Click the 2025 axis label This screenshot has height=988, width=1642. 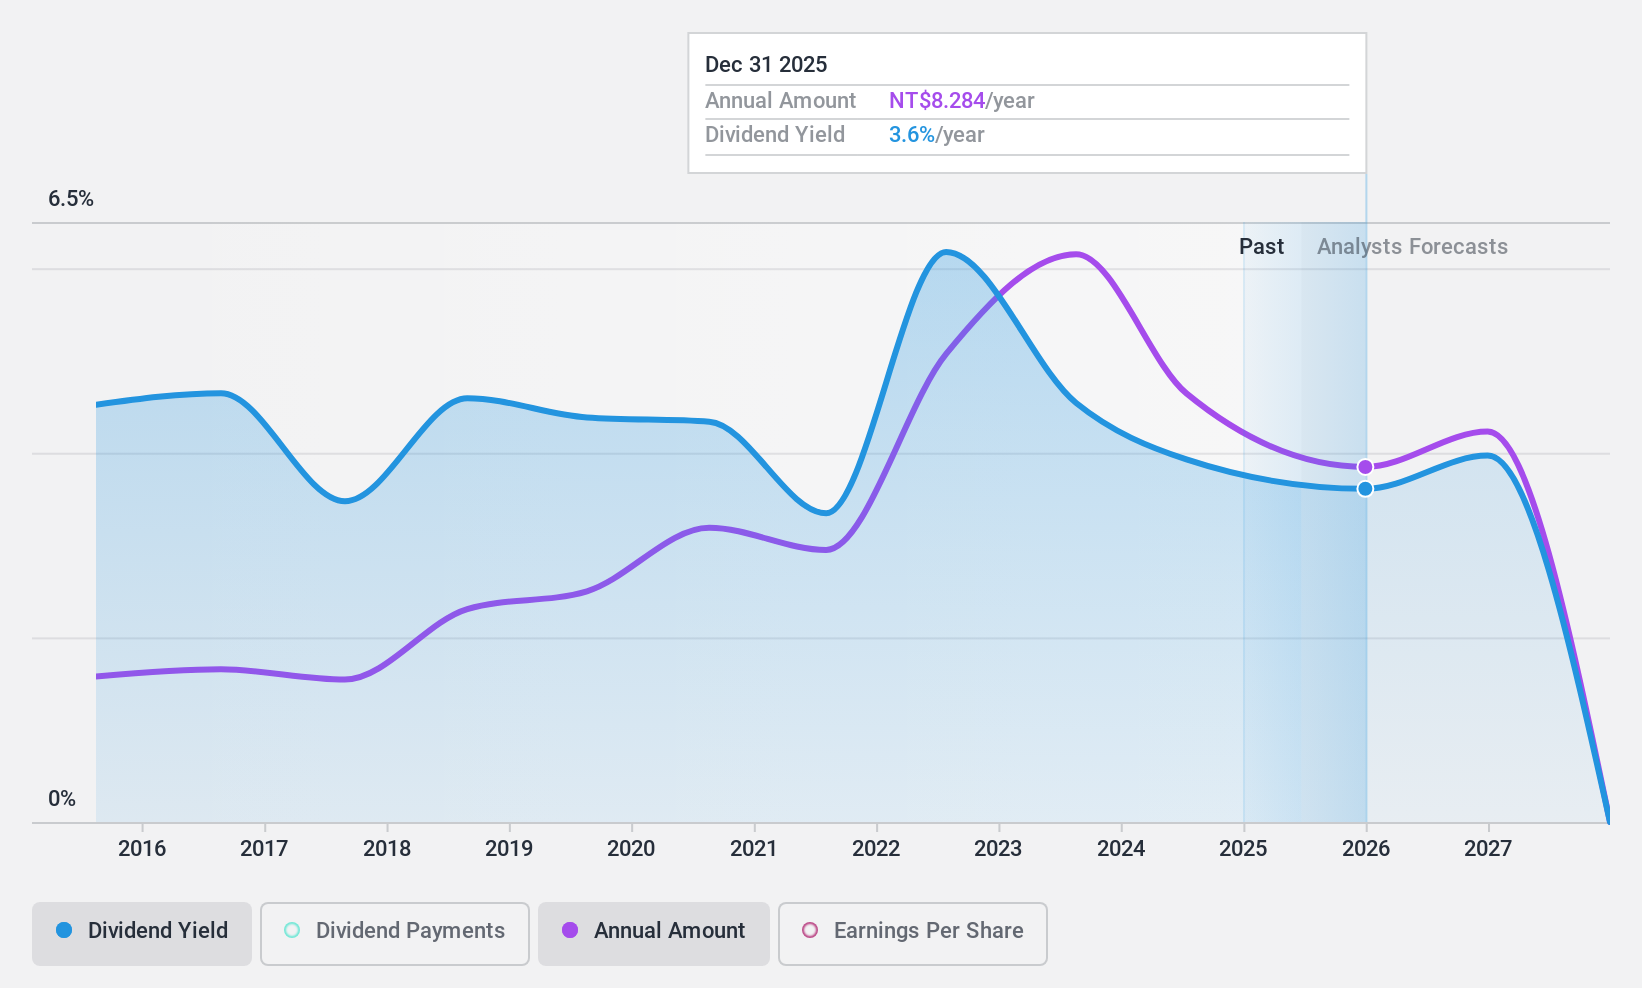point(1243,849)
